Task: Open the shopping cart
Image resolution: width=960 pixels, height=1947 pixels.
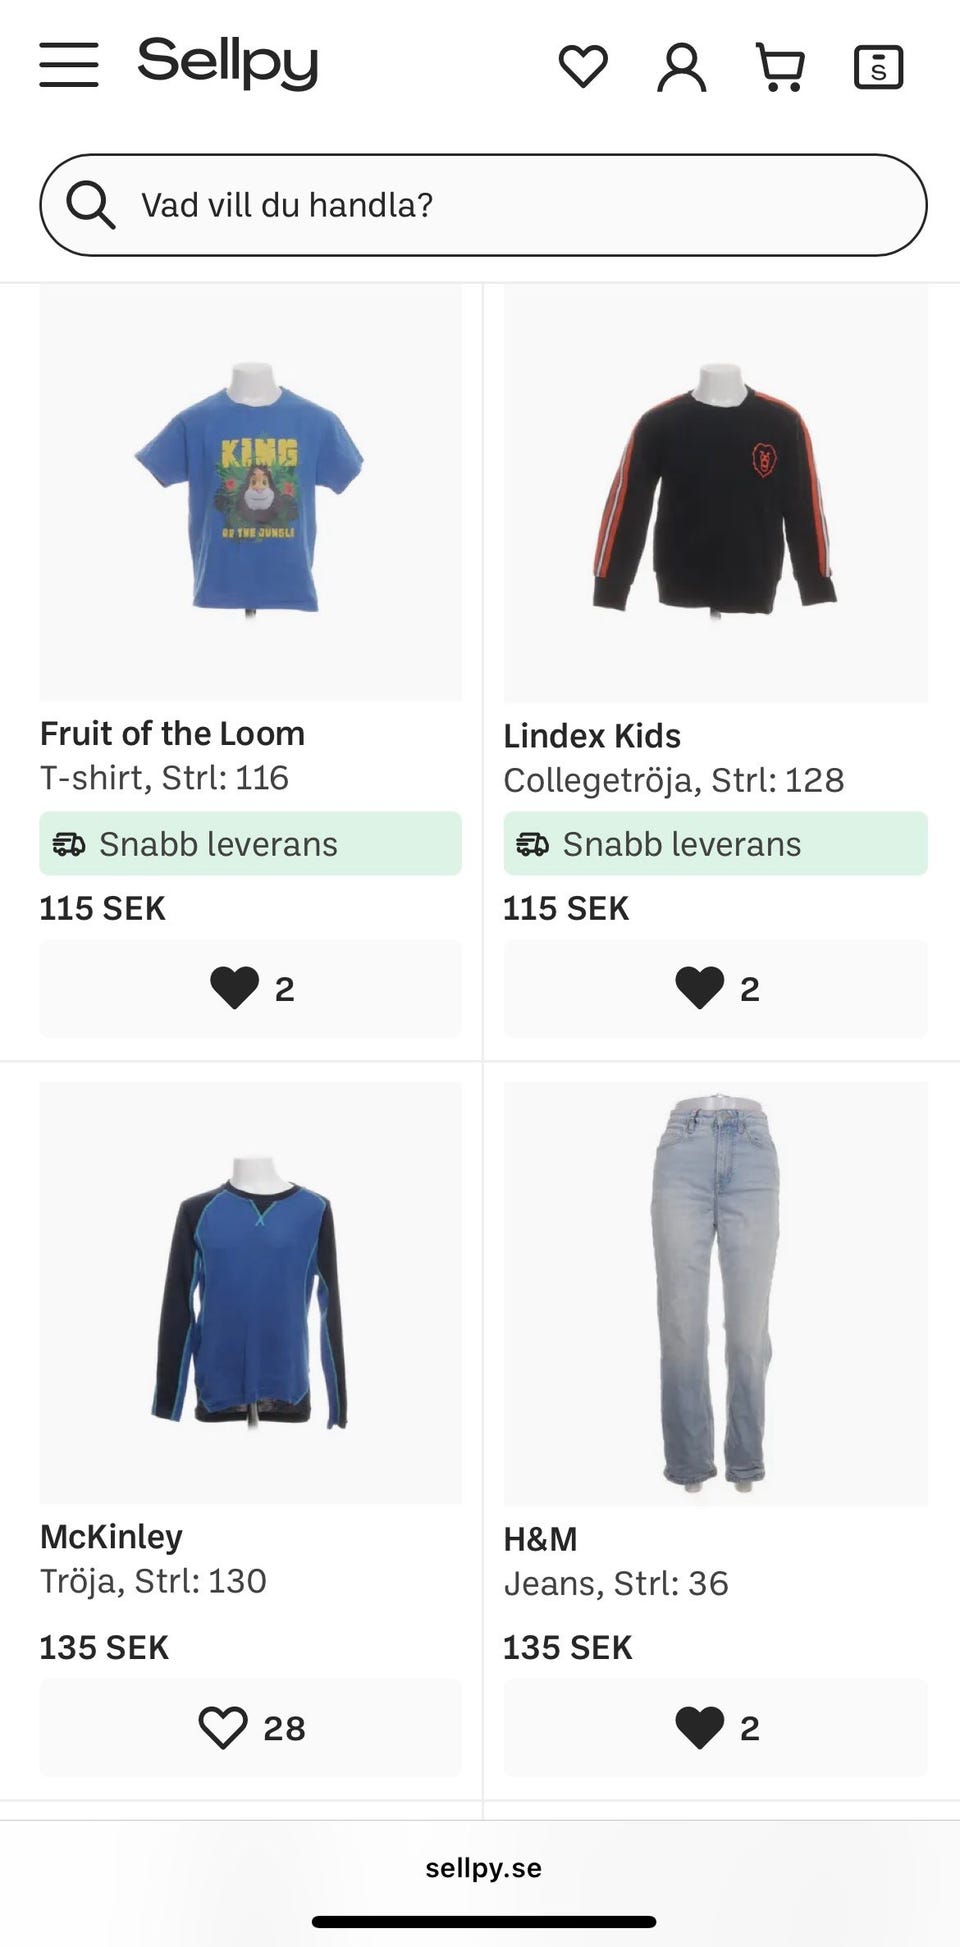Action: pyautogui.click(x=780, y=67)
